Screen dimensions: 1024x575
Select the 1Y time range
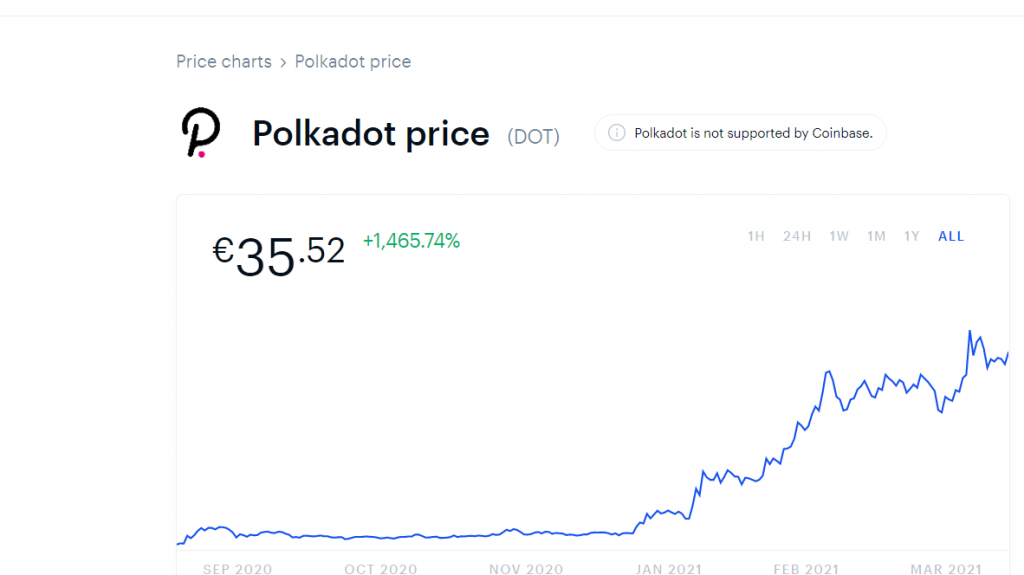(x=911, y=236)
